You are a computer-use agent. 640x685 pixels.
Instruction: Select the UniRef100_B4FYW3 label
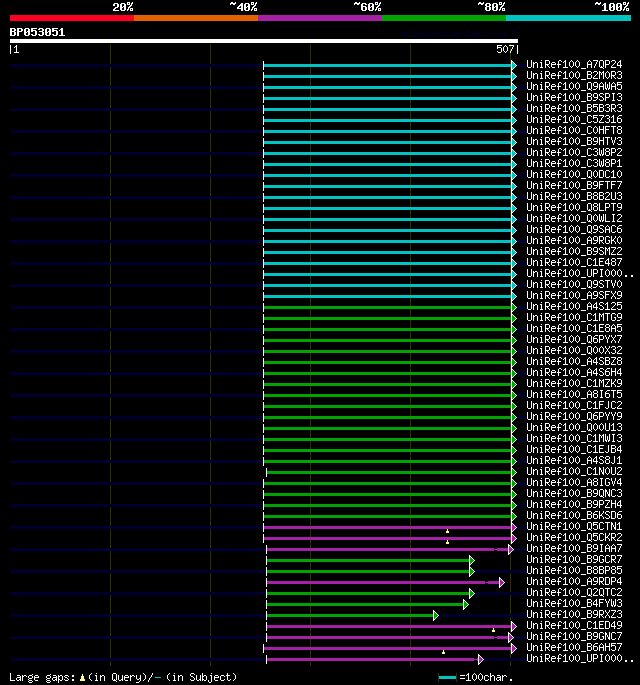click(x=574, y=603)
